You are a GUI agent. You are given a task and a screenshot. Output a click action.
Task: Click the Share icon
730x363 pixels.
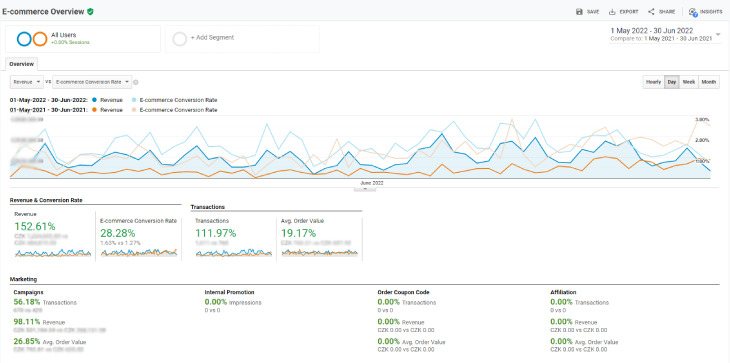(651, 12)
